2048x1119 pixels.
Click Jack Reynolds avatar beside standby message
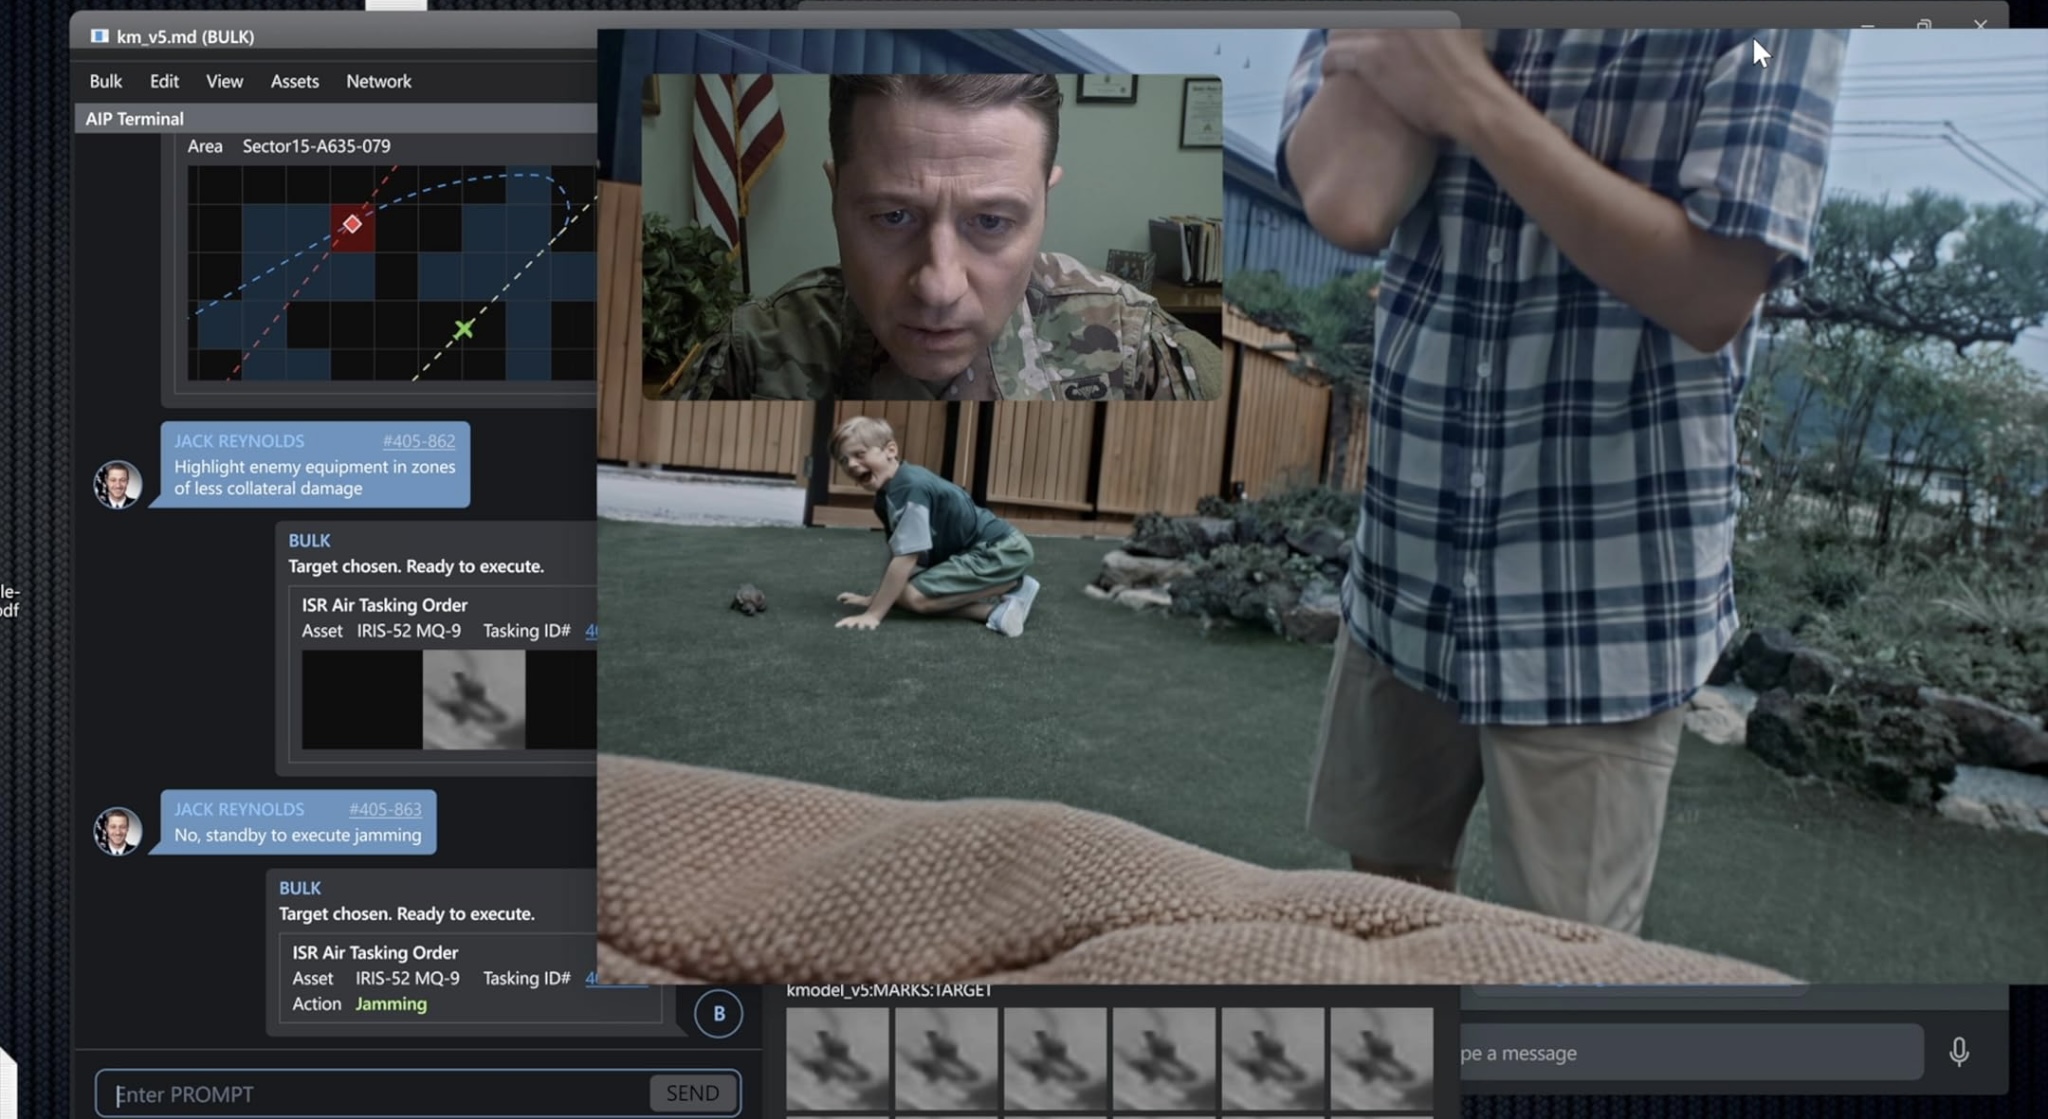point(117,831)
